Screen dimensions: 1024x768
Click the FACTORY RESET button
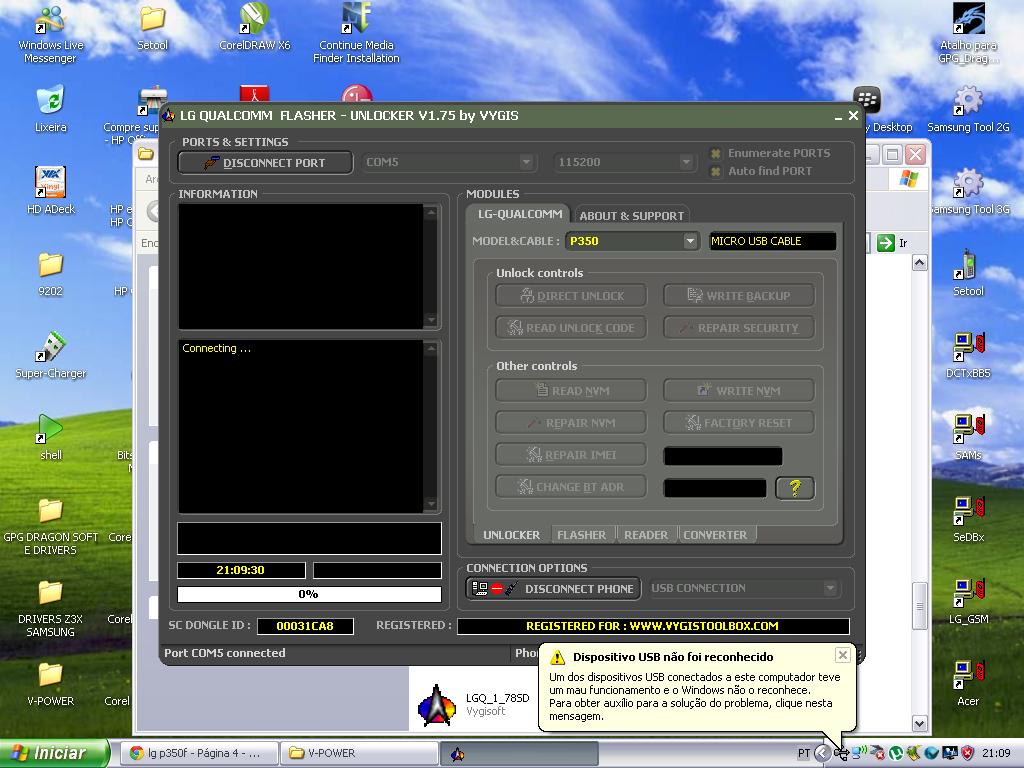pyautogui.click(x=739, y=423)
